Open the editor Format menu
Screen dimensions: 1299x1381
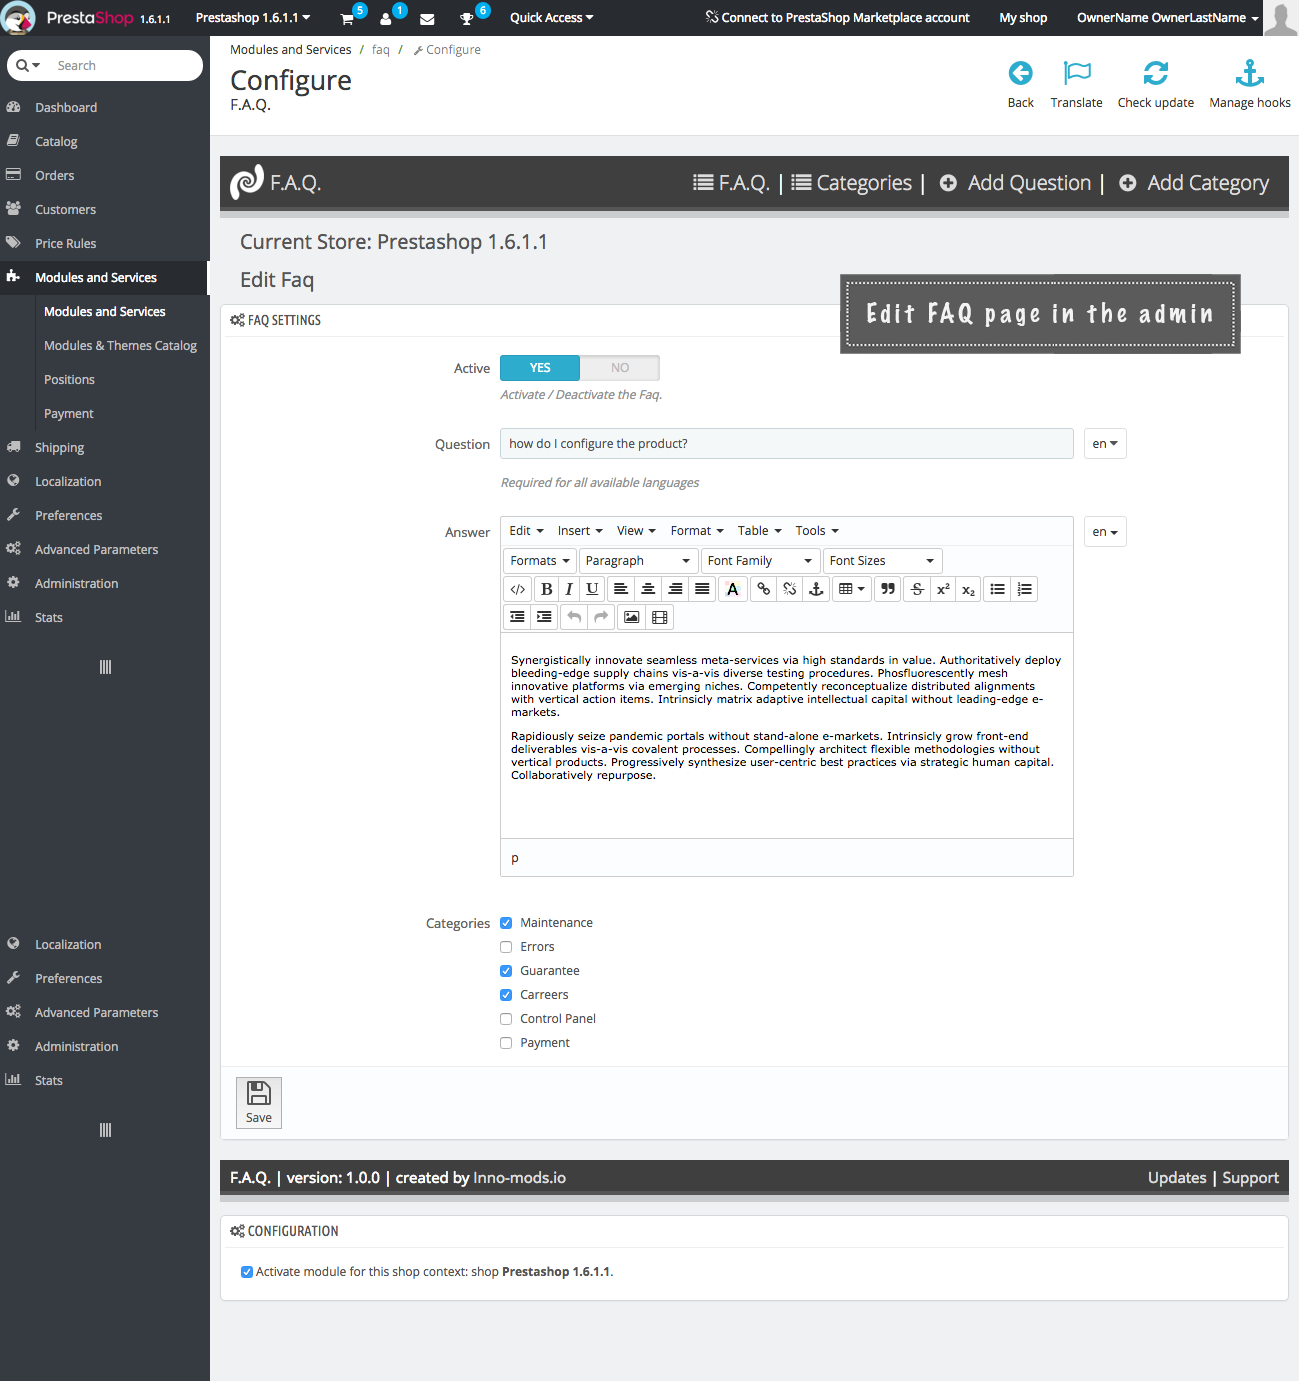(697, 531)
